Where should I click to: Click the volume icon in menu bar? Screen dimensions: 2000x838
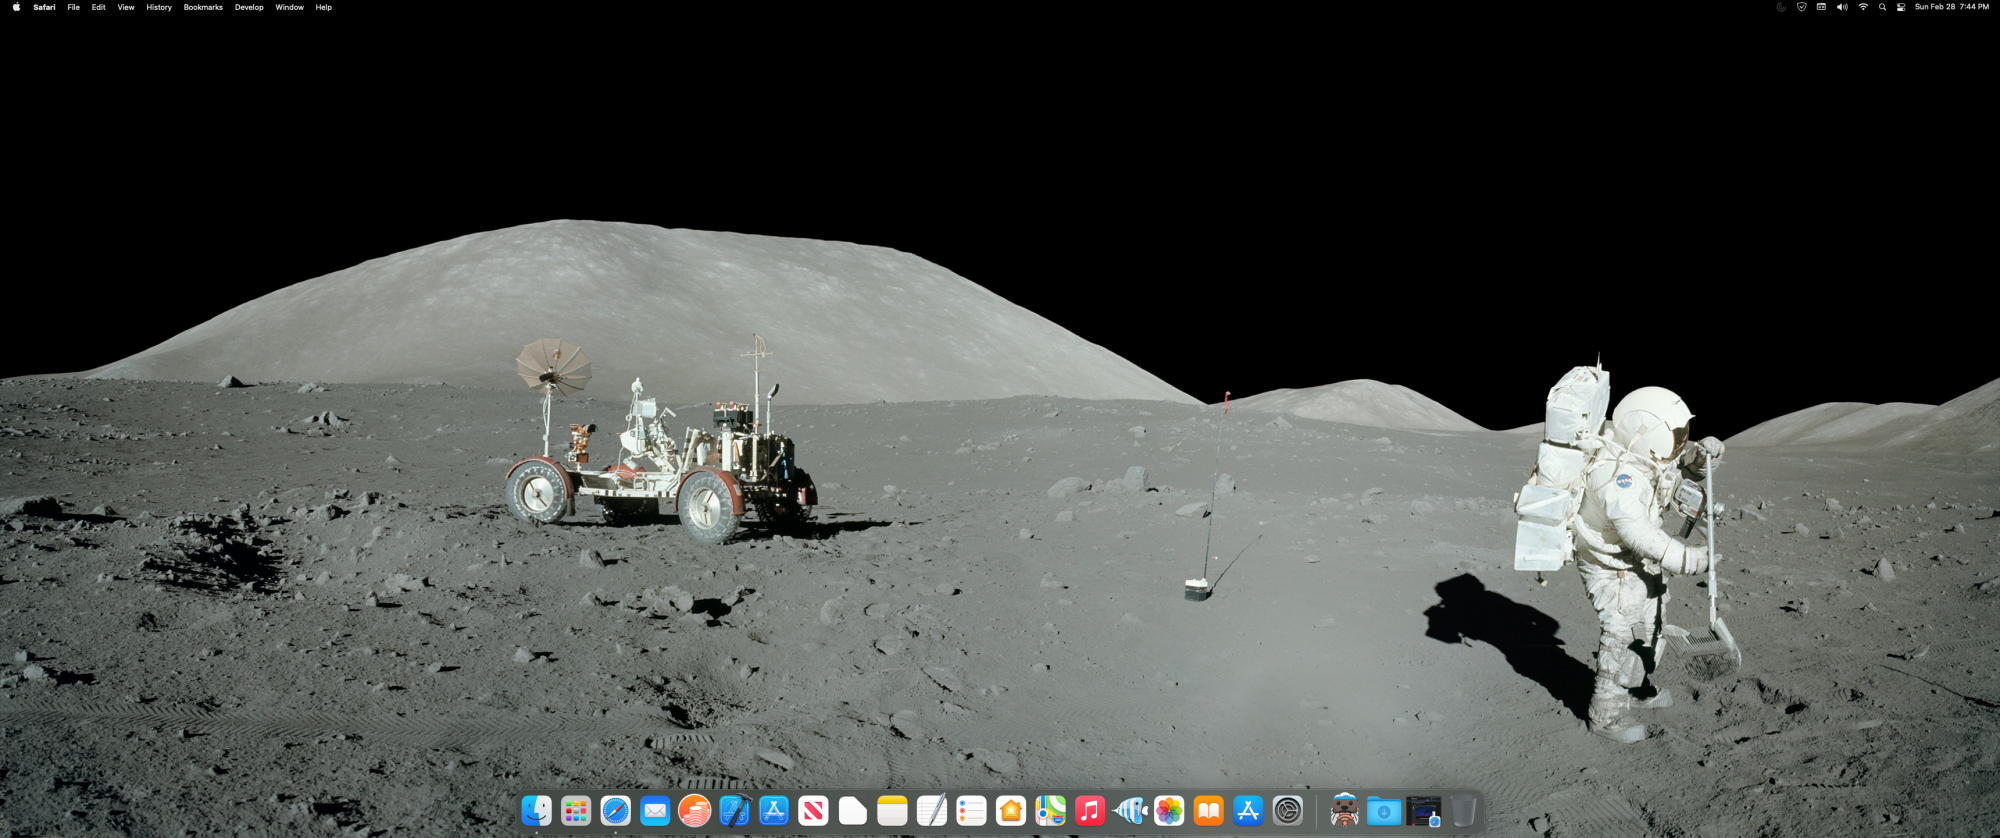click(x=1842, y=7)
